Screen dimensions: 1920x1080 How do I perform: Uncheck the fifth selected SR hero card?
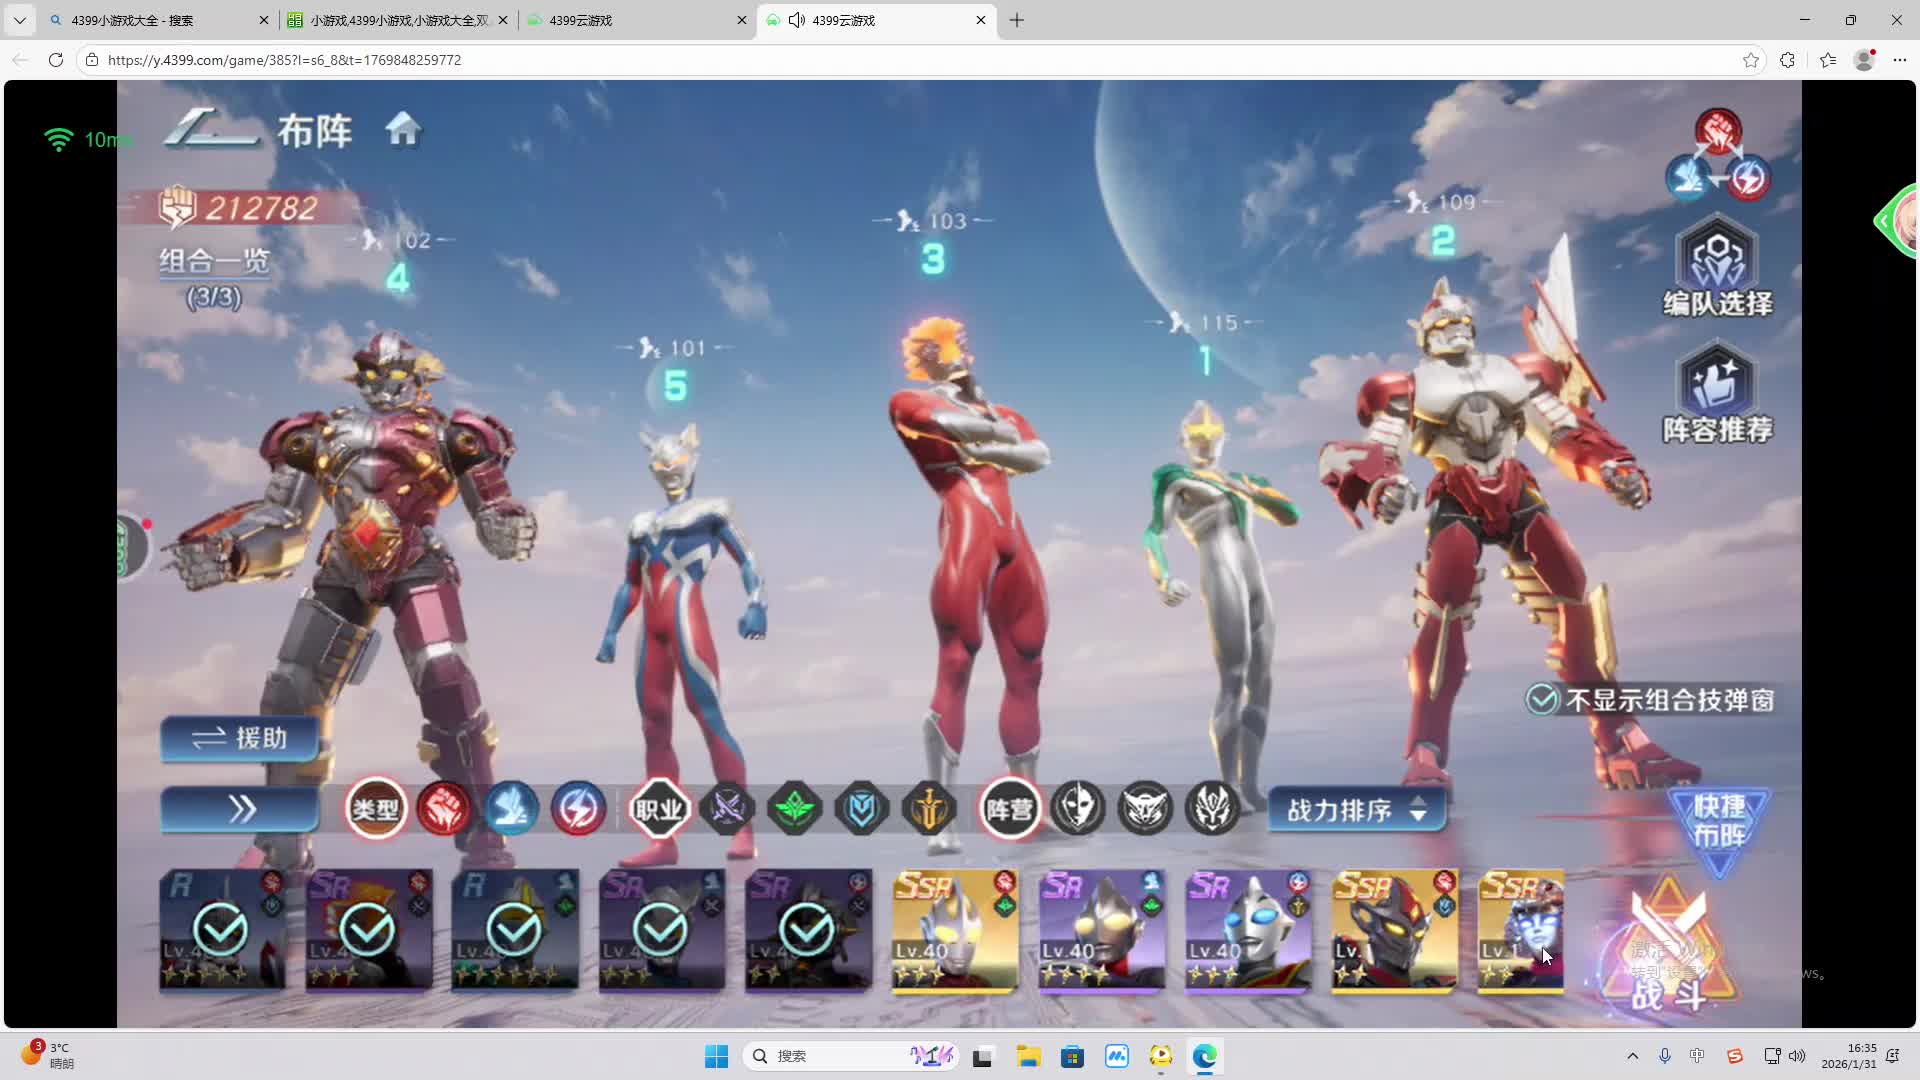click(x=807, y=930)
